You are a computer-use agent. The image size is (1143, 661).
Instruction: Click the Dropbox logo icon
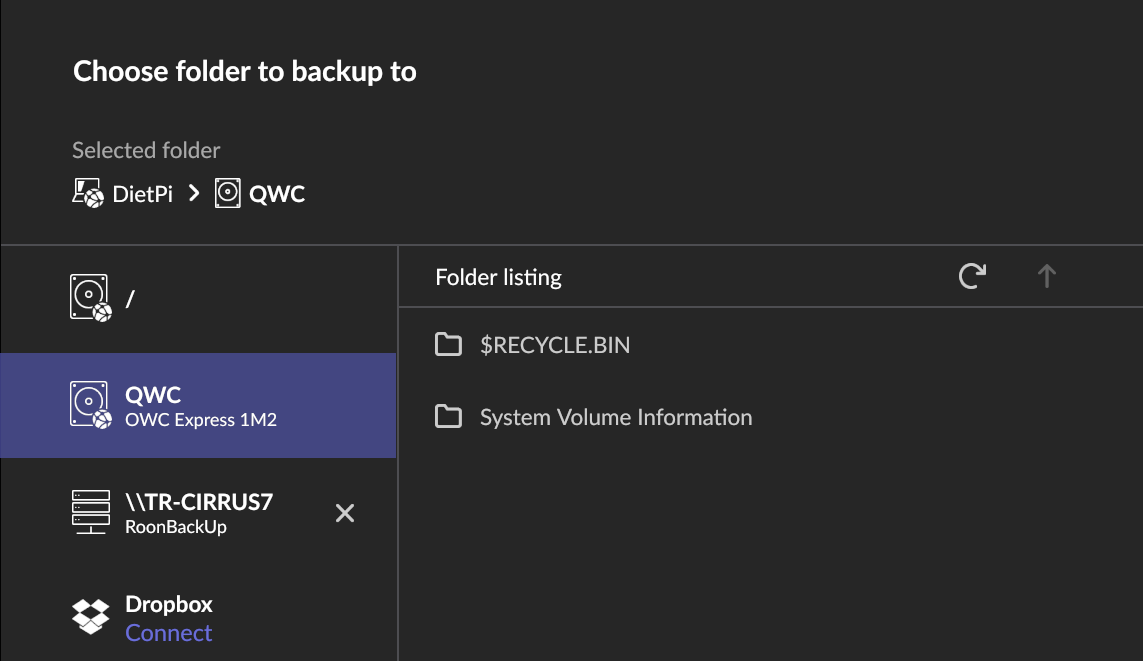[x=90, y=617]
